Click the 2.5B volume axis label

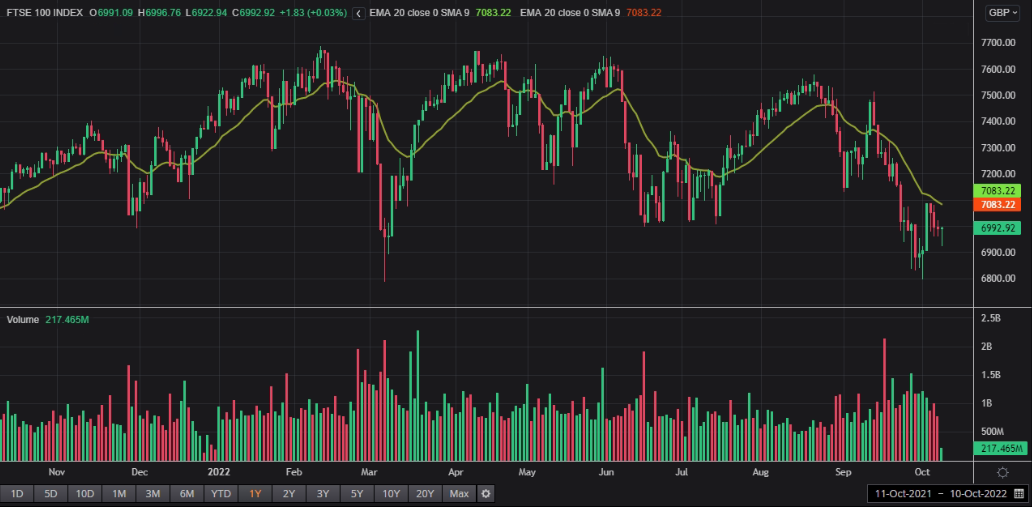pyautogui.click(x=991, y=319)
